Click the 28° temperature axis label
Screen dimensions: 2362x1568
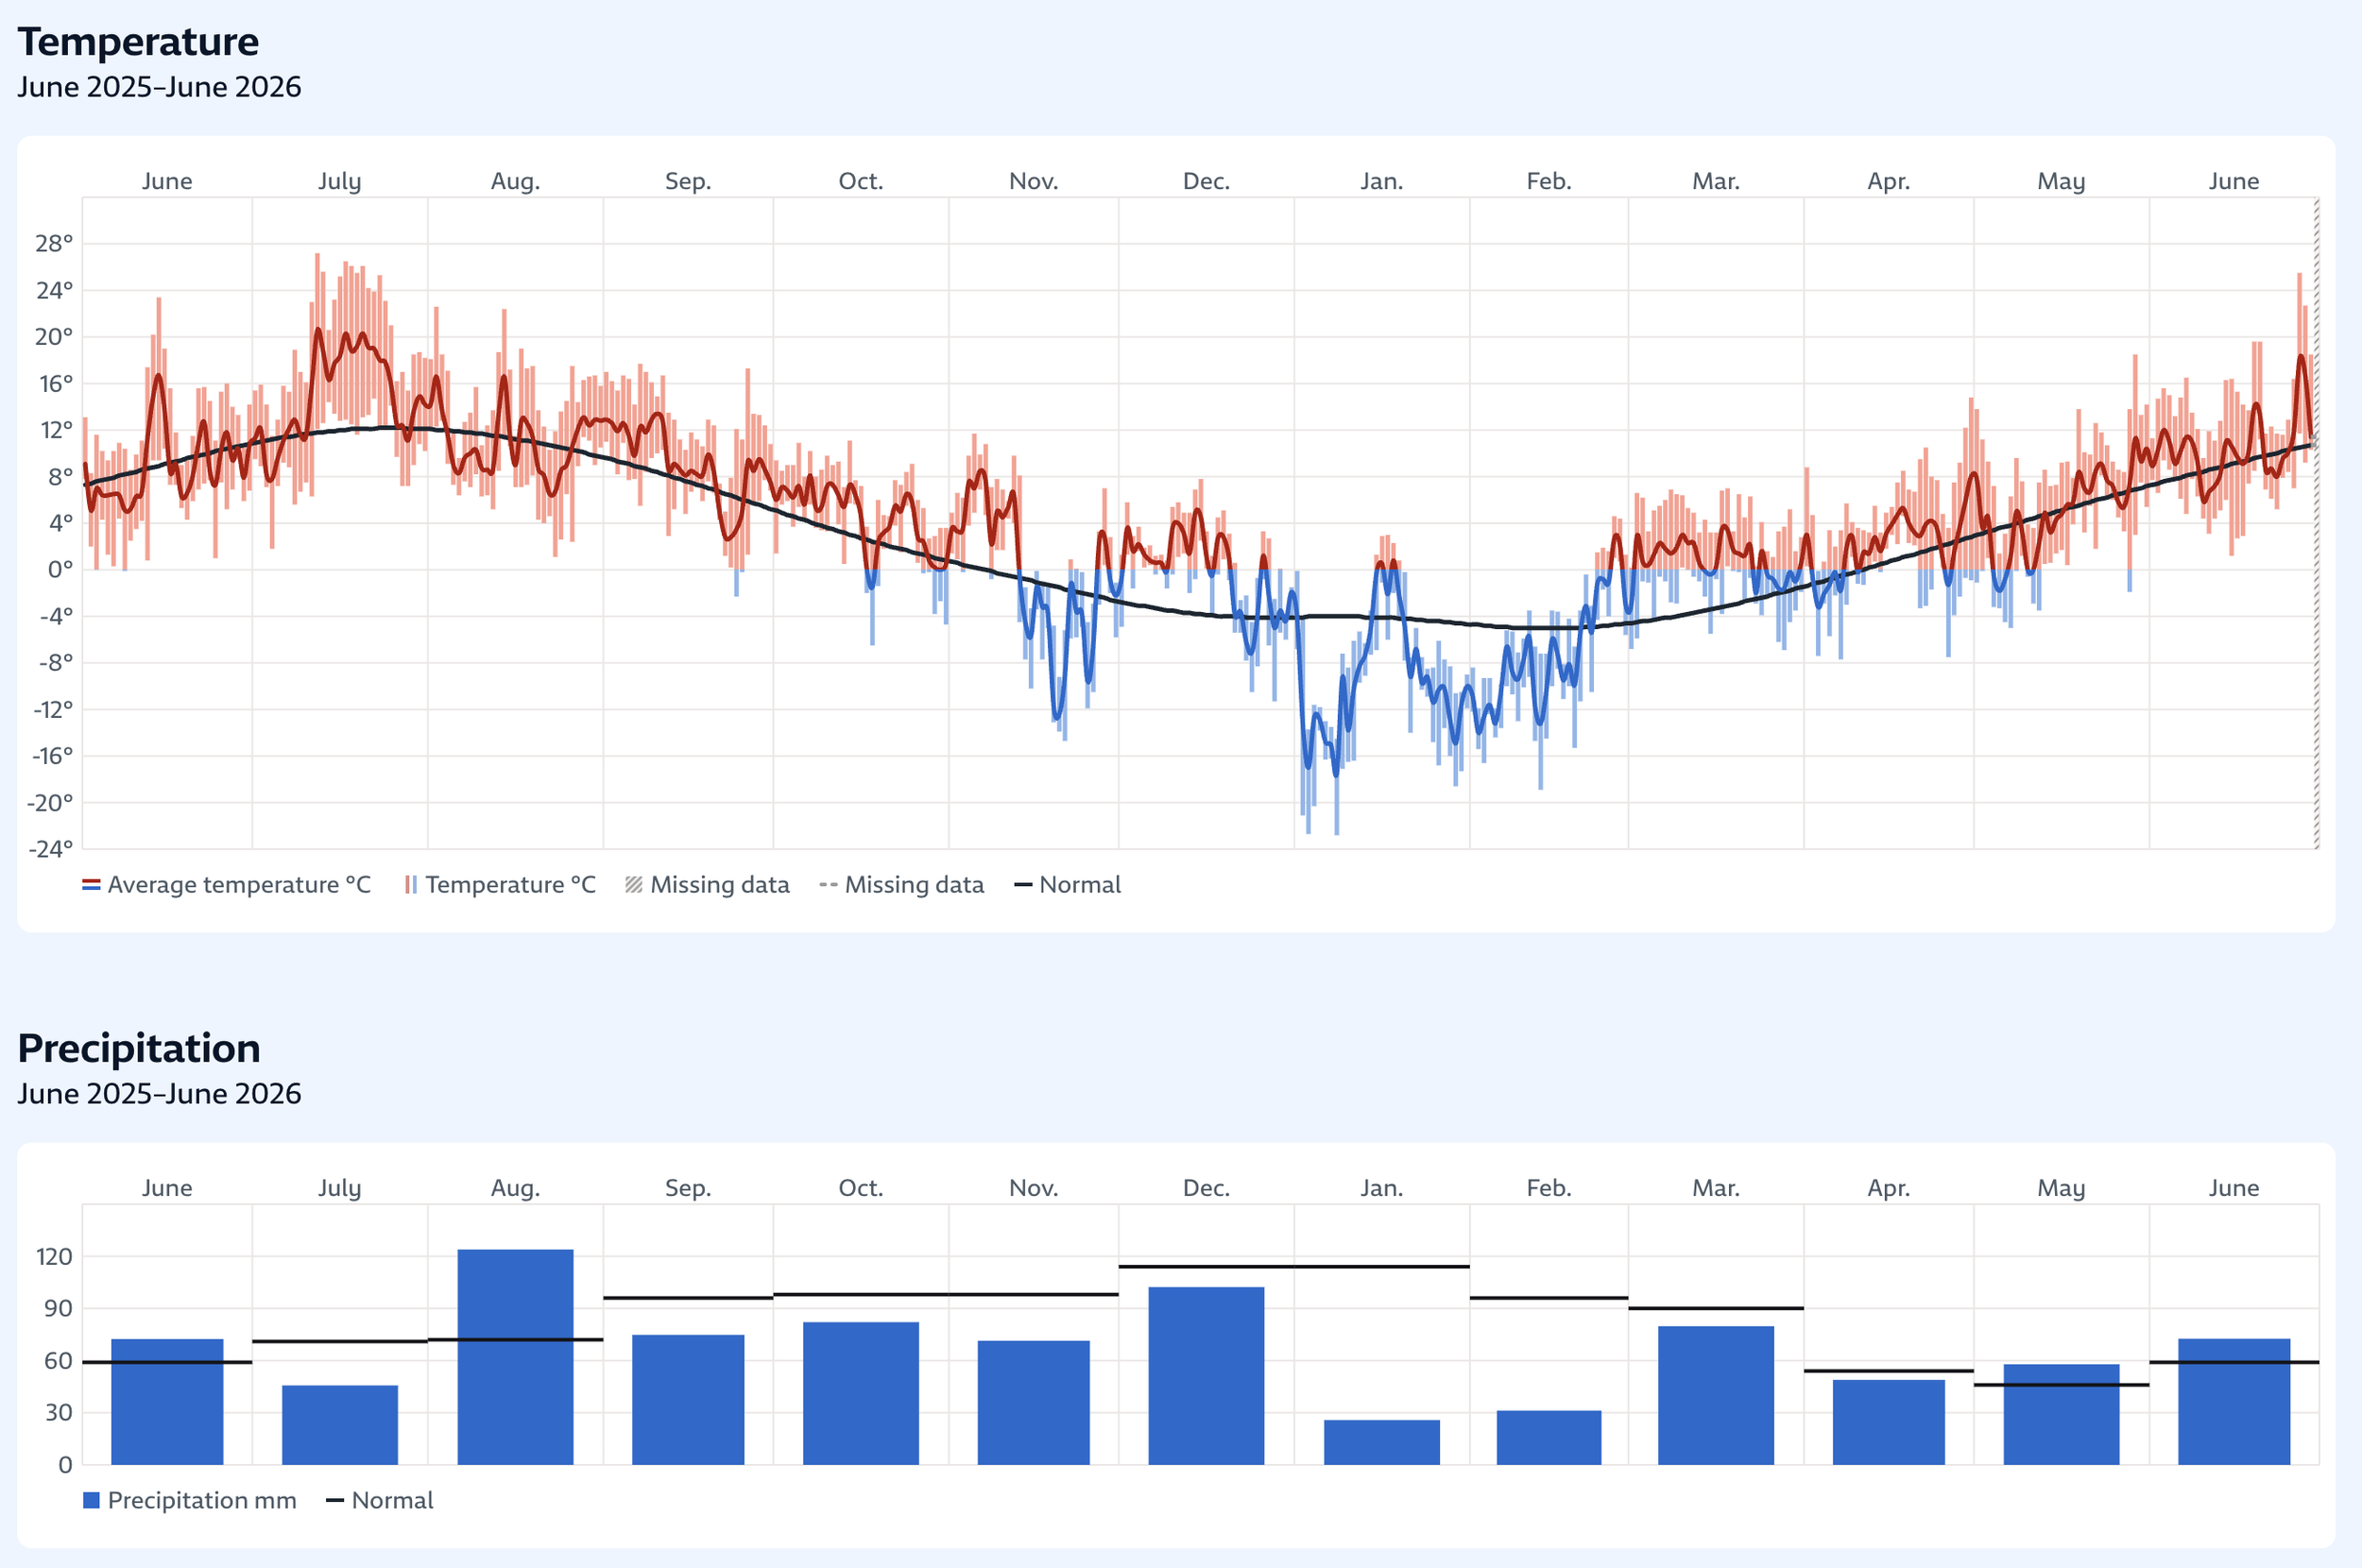pyautogui.click(x=54, y=244)
